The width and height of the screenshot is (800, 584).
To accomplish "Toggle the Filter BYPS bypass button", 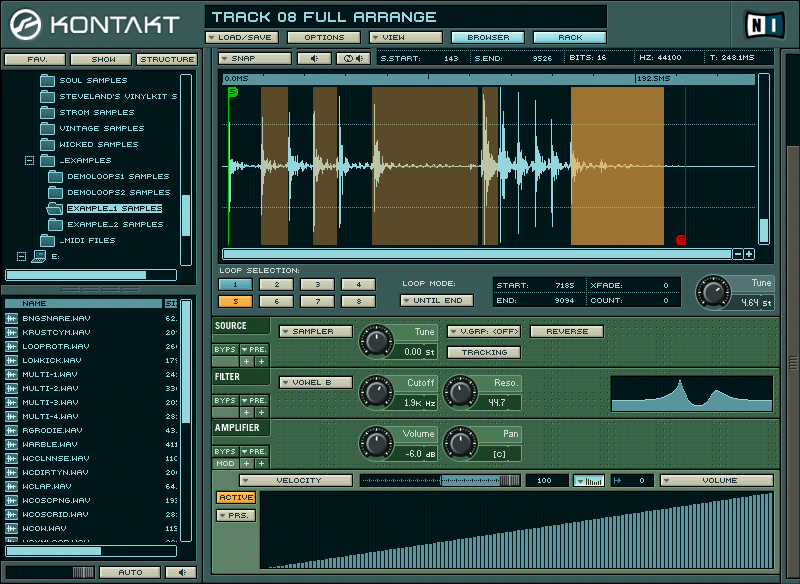I will pyautogui.click(x=225, y=400).
